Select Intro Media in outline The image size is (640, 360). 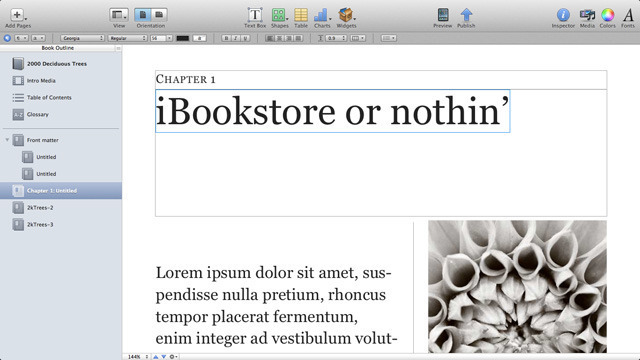click(x=41, y=81)
